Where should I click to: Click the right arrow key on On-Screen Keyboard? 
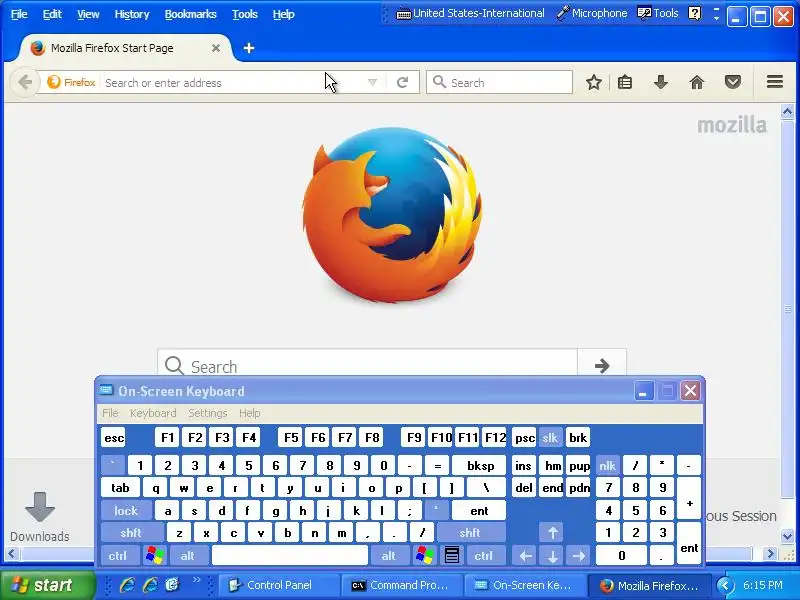click(579, 556)
